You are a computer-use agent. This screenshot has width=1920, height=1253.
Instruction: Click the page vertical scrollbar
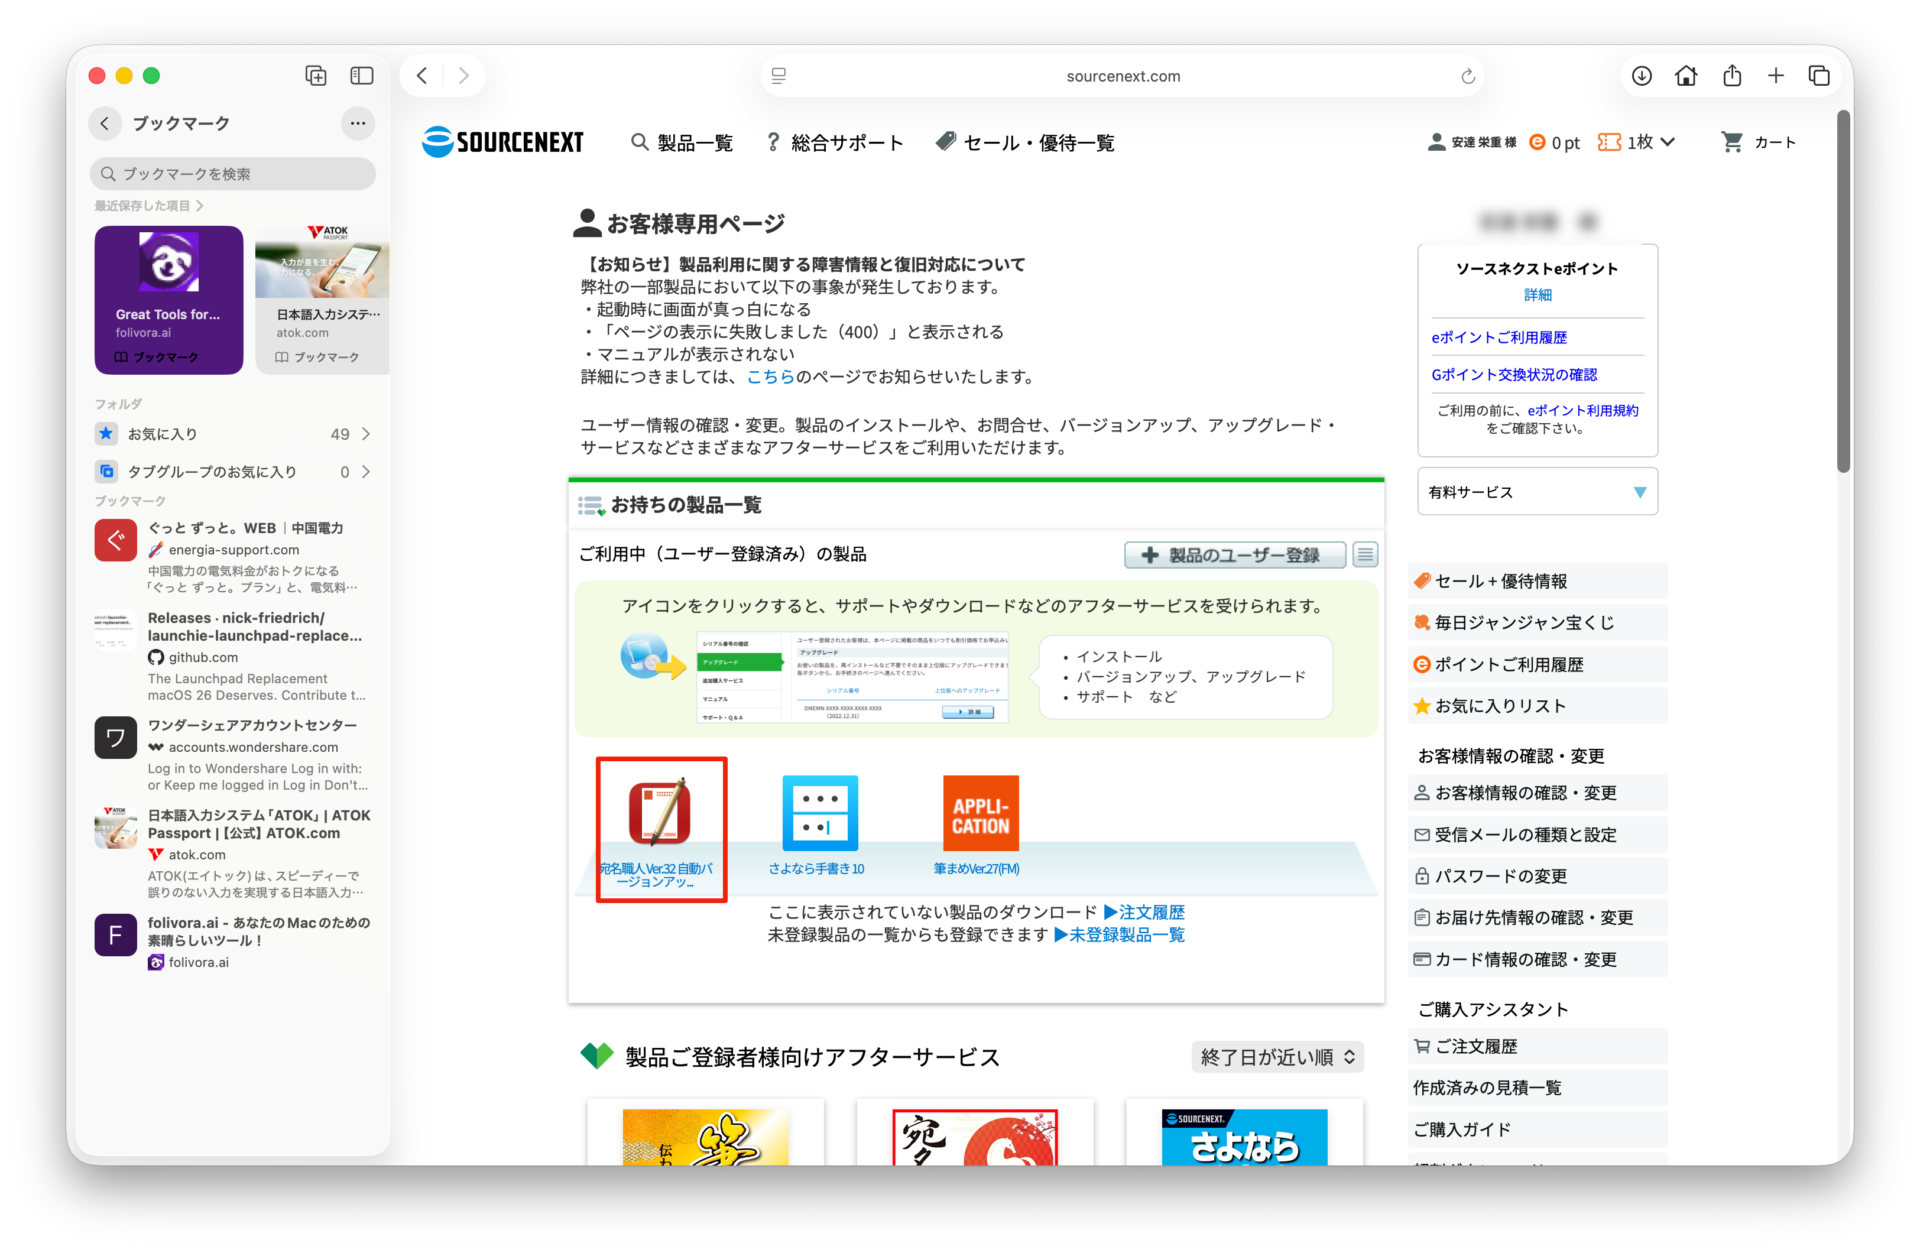(x=1843, y=290)
